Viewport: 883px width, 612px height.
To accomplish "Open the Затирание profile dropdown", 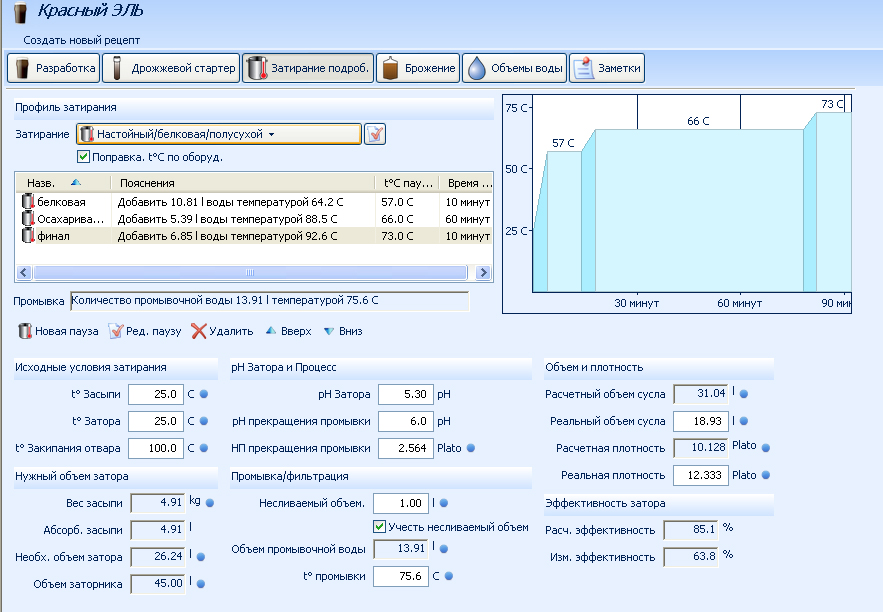I will pyautogui.click(x=218, y=134).
